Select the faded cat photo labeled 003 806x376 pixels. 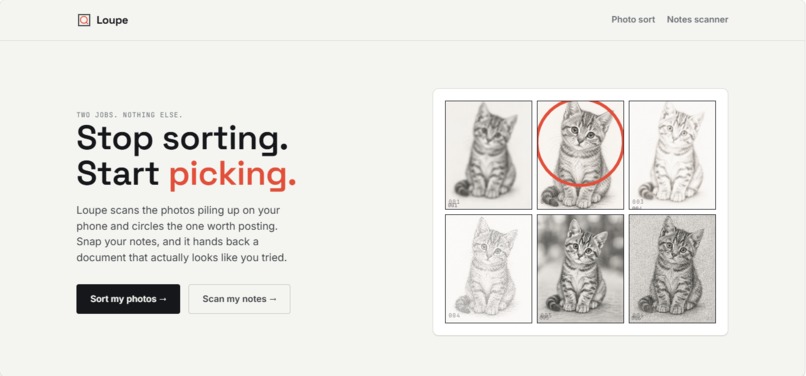(x=672, y=155)
